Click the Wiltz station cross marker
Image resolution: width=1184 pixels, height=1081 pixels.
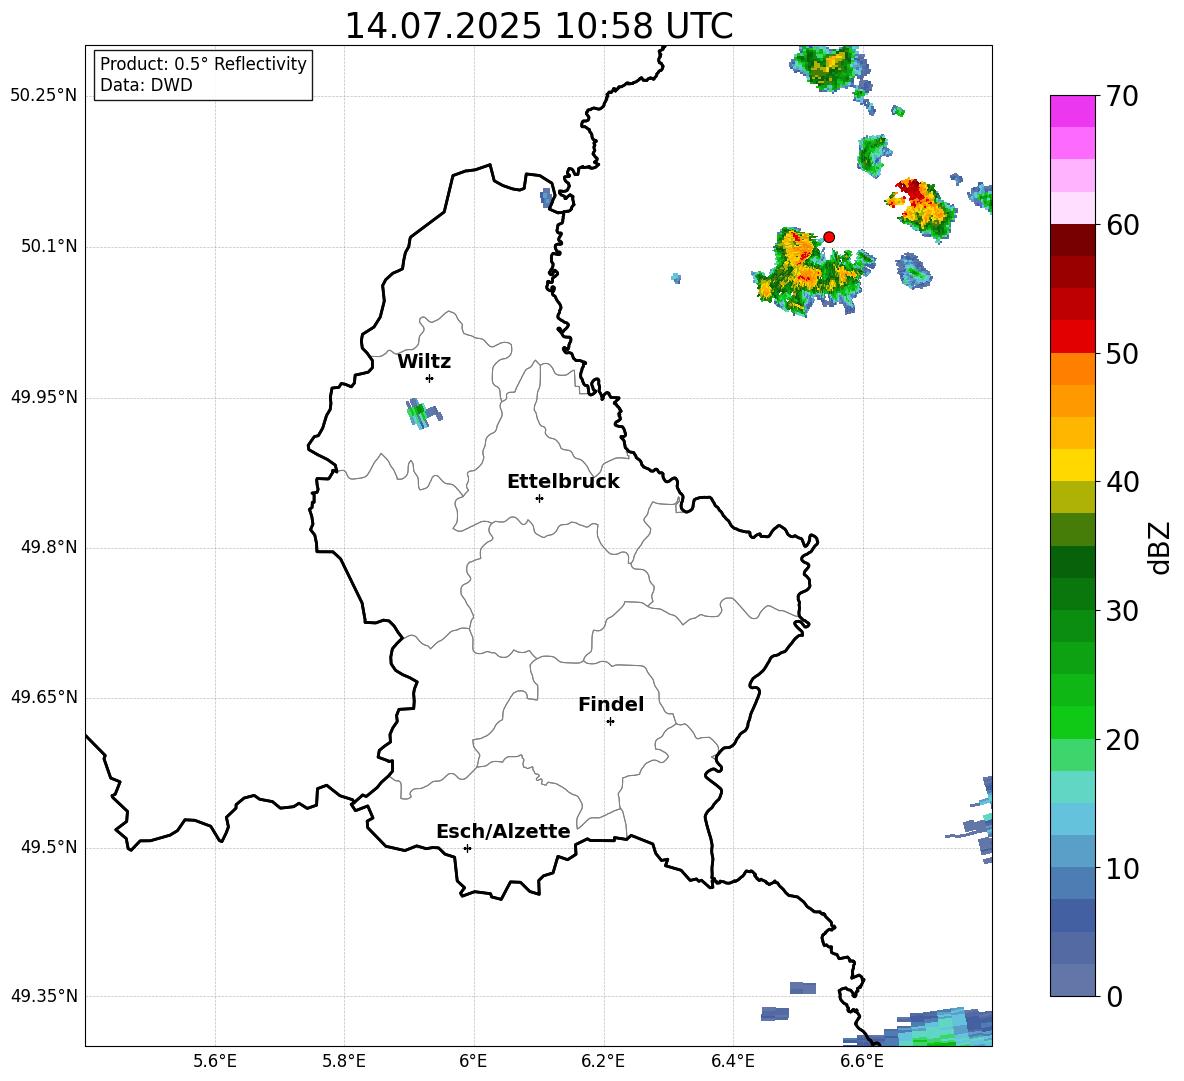coord(430,378)
